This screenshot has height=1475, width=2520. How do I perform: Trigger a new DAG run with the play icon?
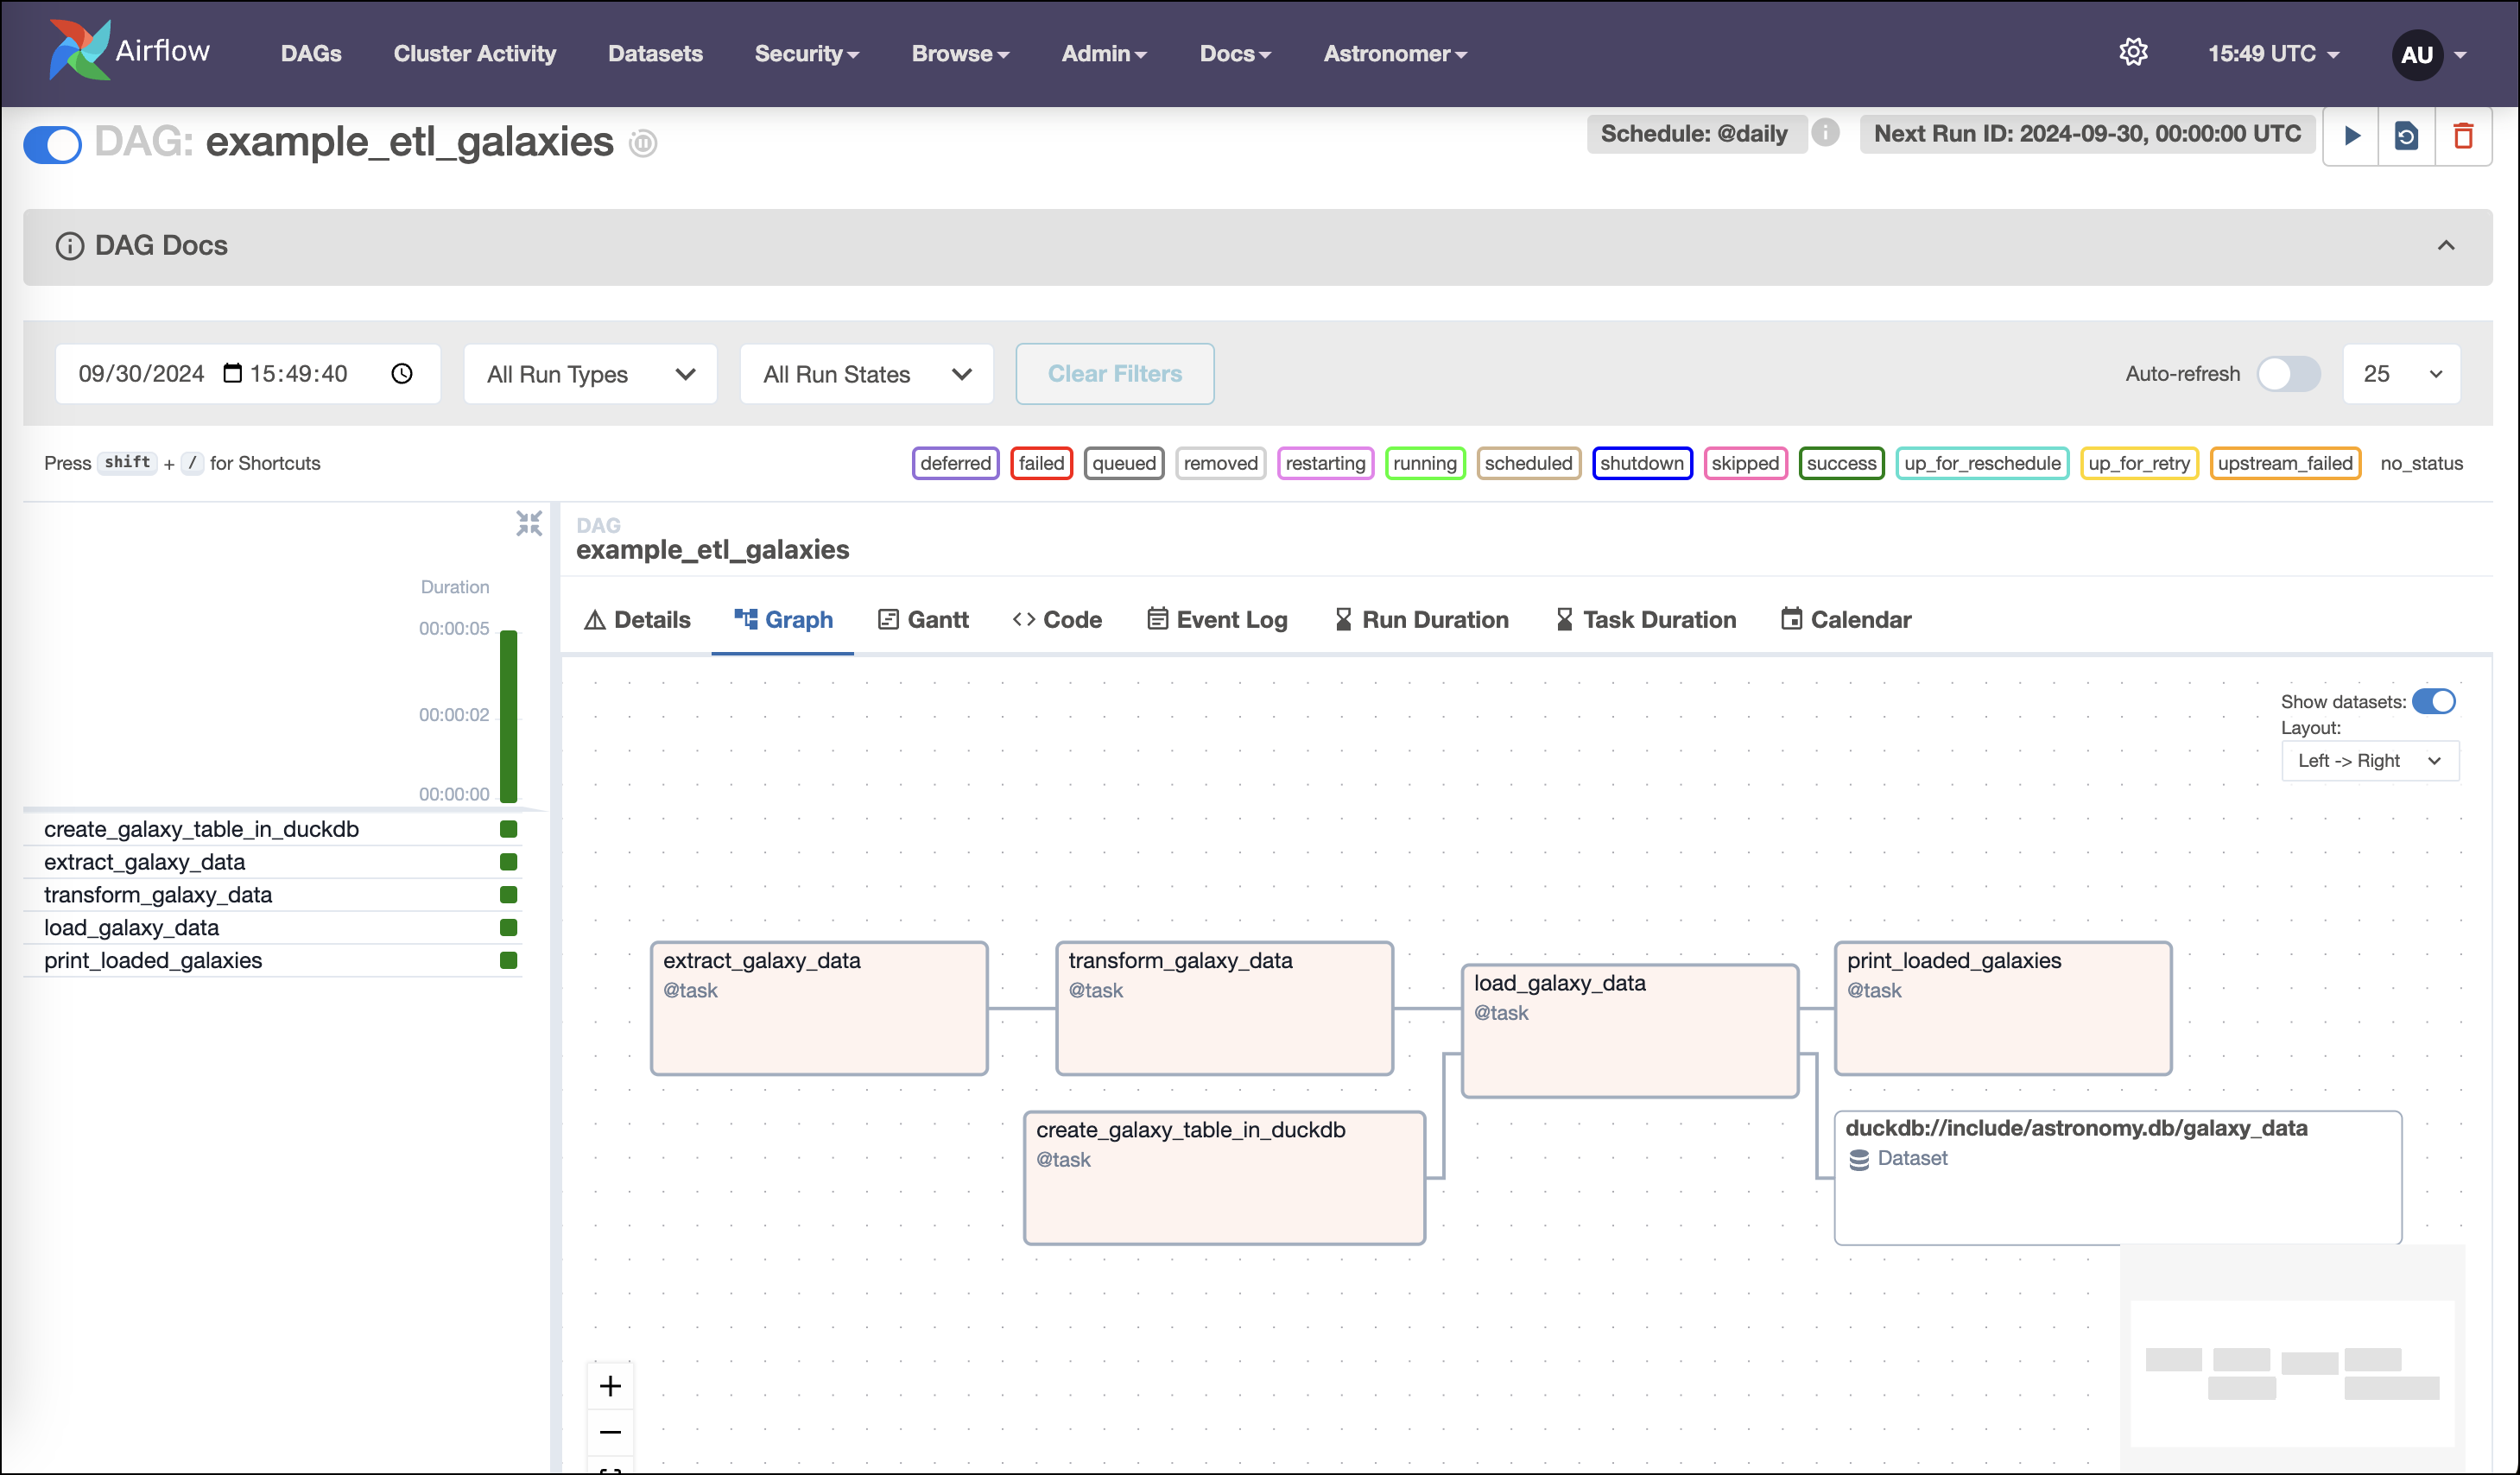click(x=2352, y=136)
